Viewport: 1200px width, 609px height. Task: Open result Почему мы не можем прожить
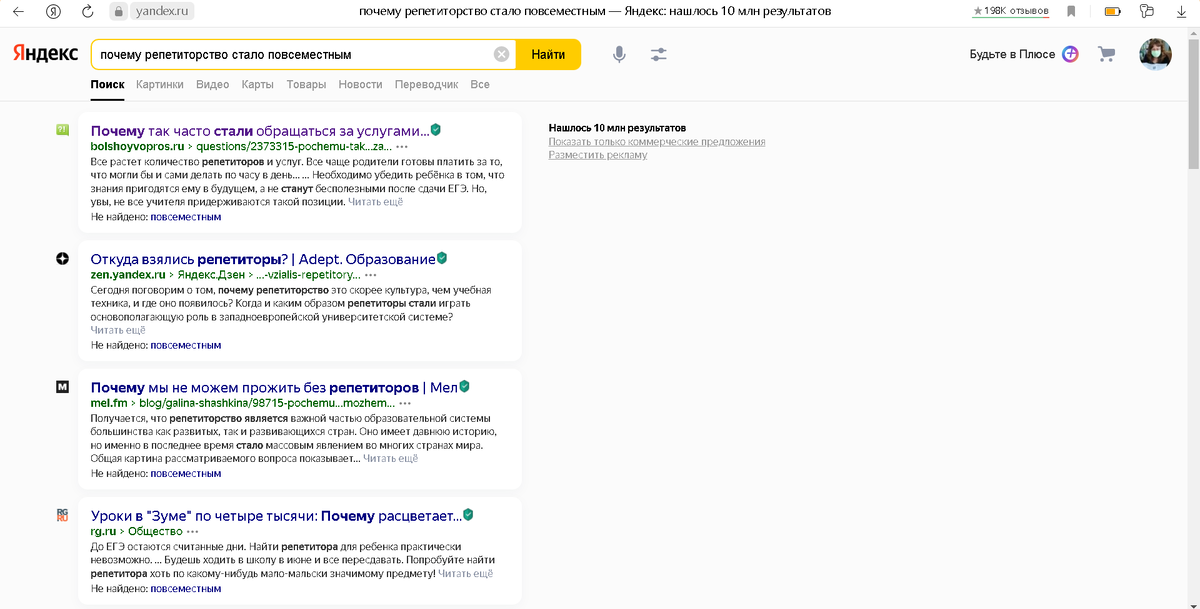[273, 386]
